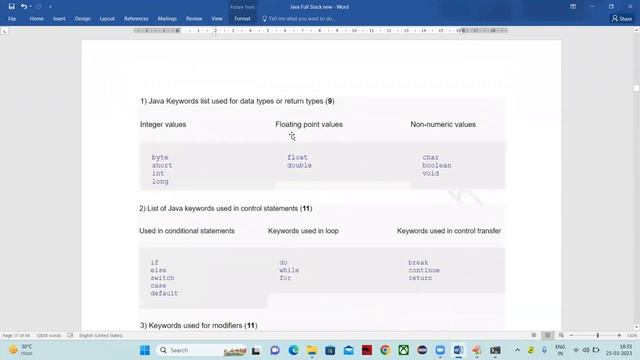Click the 'Non-numeric values' heading
The width and height of the screenshot is (640, 360).
(443, 124)
